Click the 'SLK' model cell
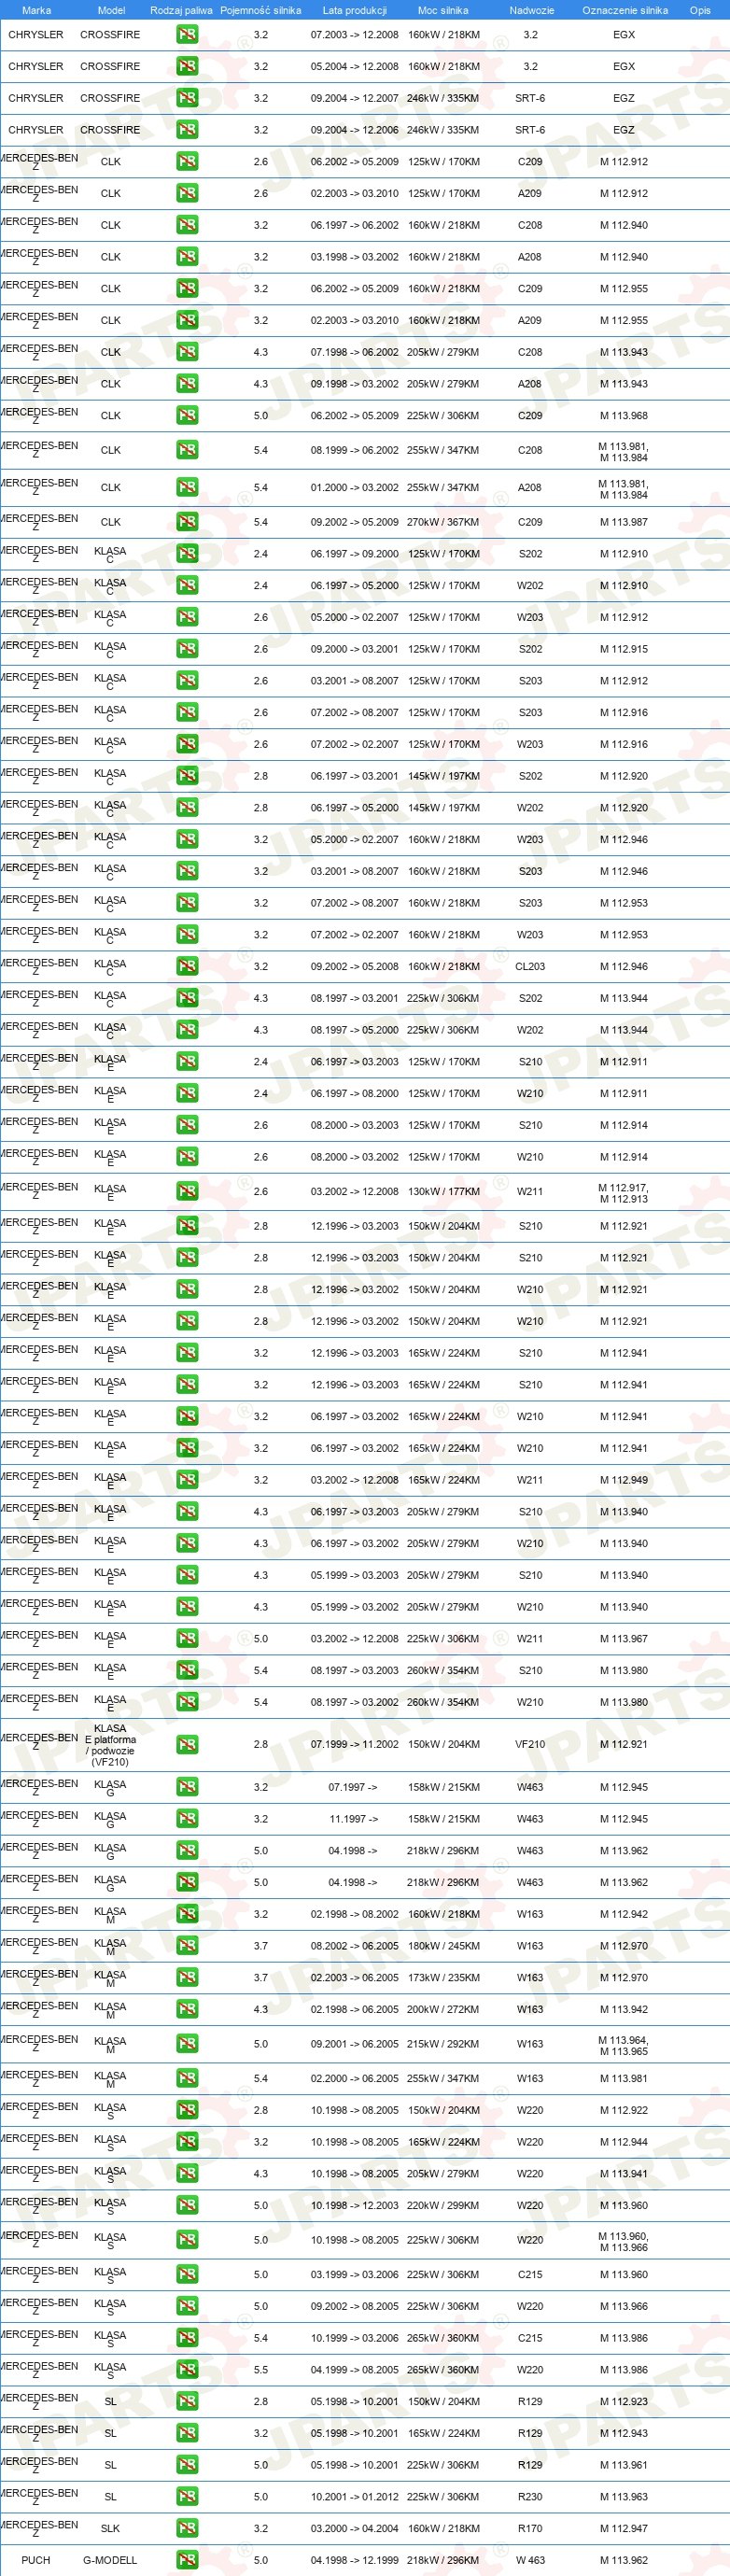The width and height of the screenshot is (730, 2576). point(110,2528)
